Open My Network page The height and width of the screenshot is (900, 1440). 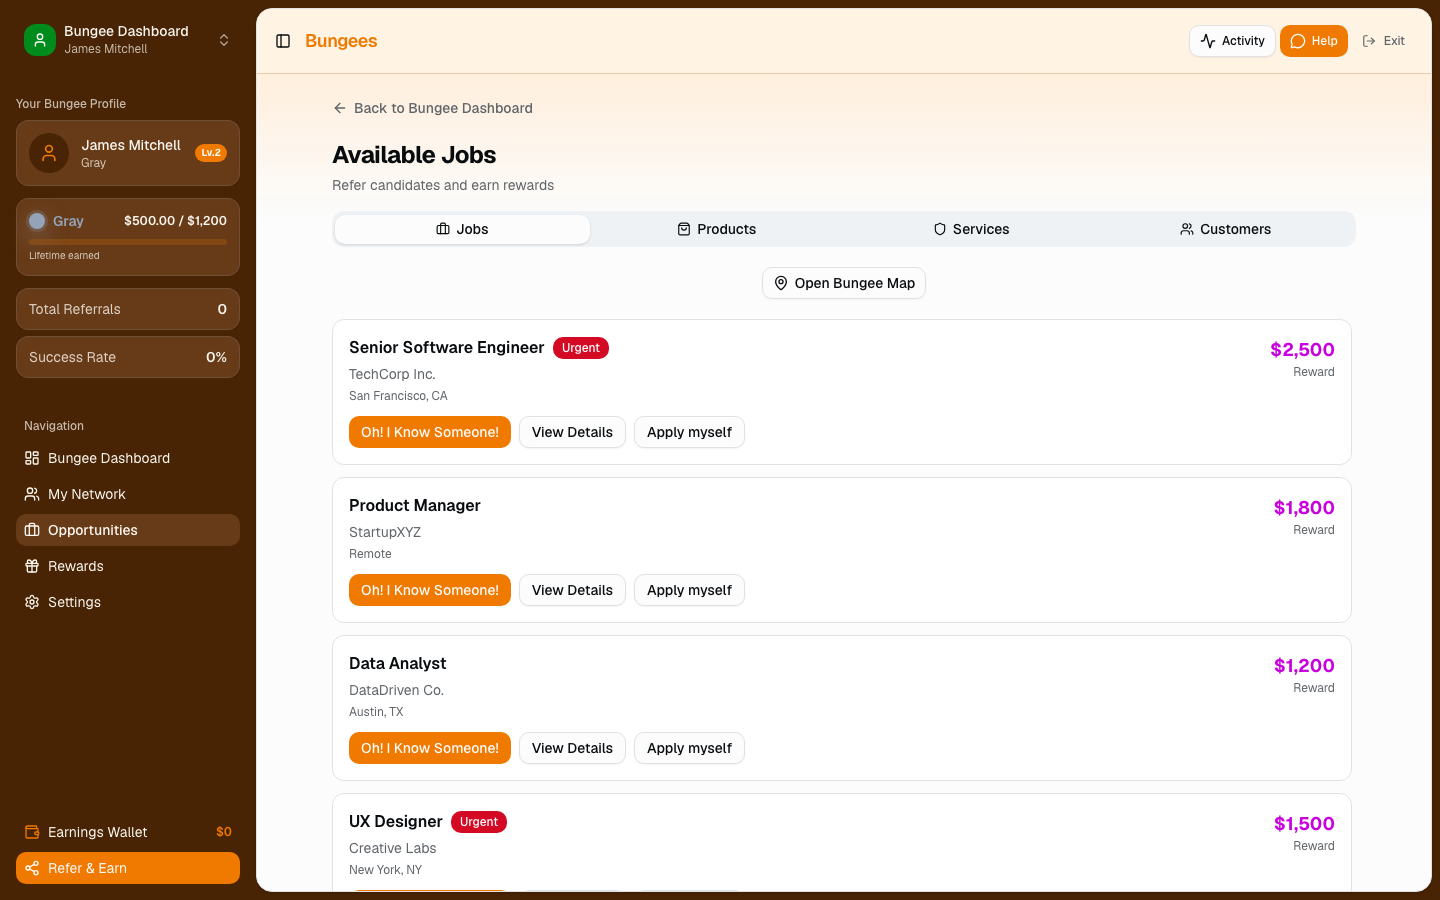click(x=128, y=494)
